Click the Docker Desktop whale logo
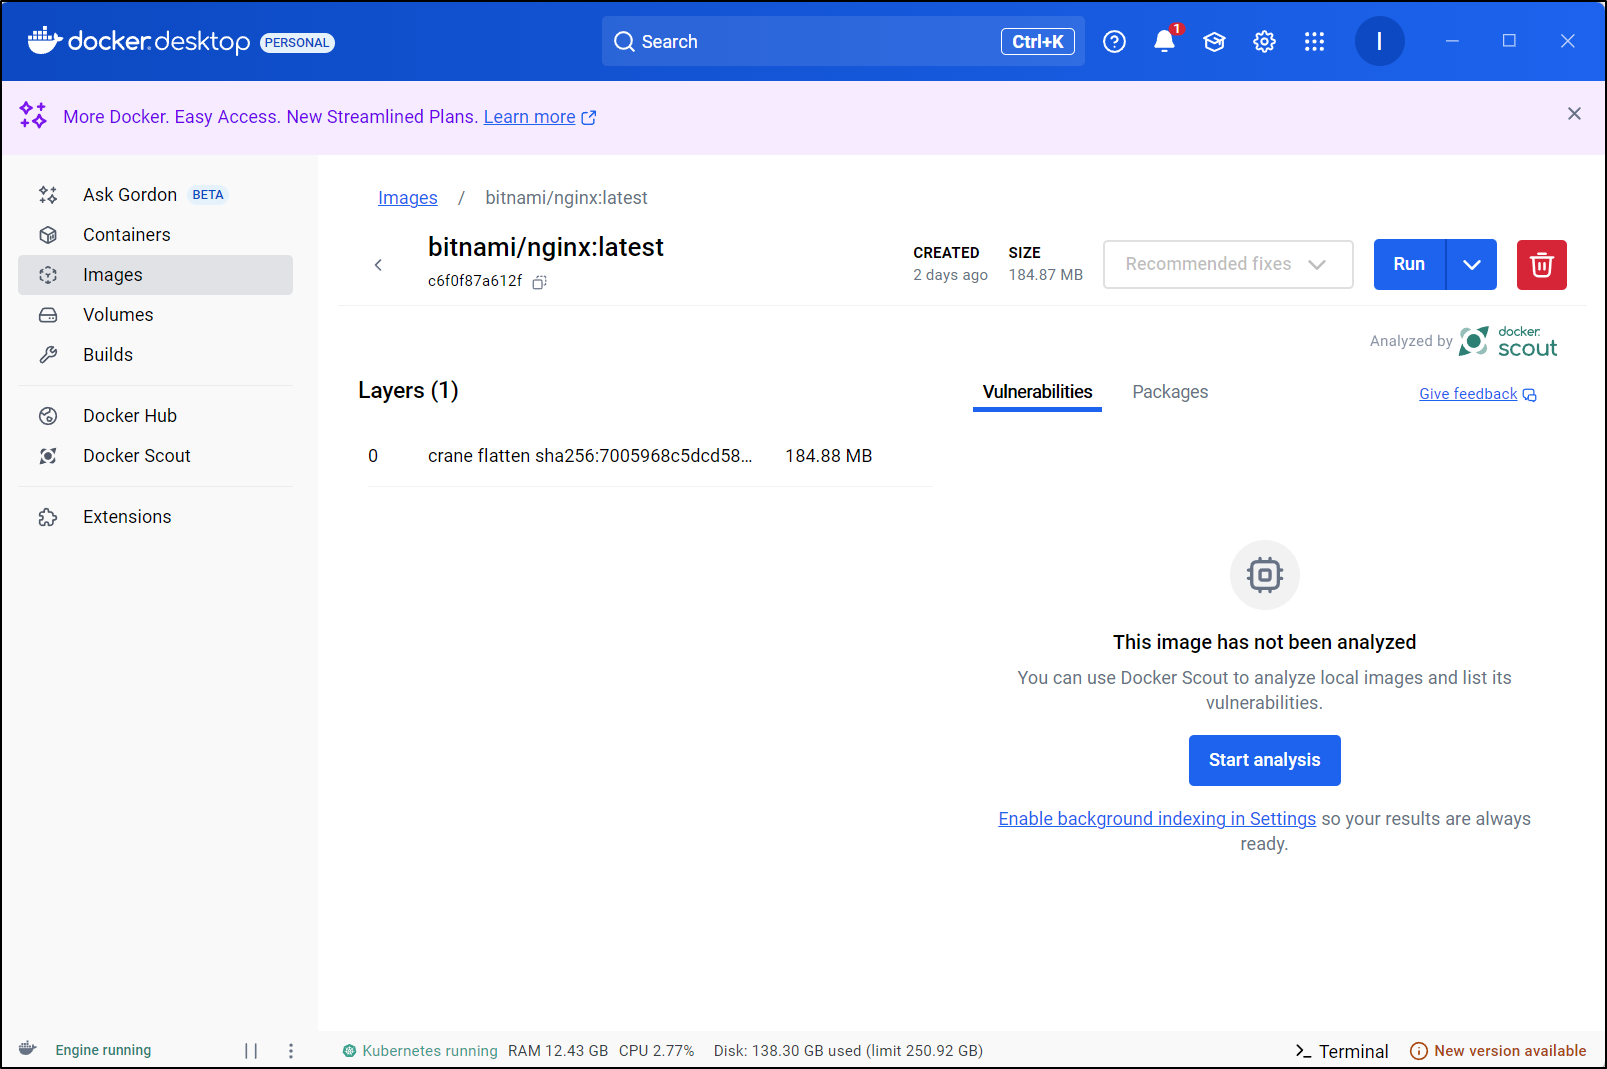1607x1069 pixels. [45, 40]
